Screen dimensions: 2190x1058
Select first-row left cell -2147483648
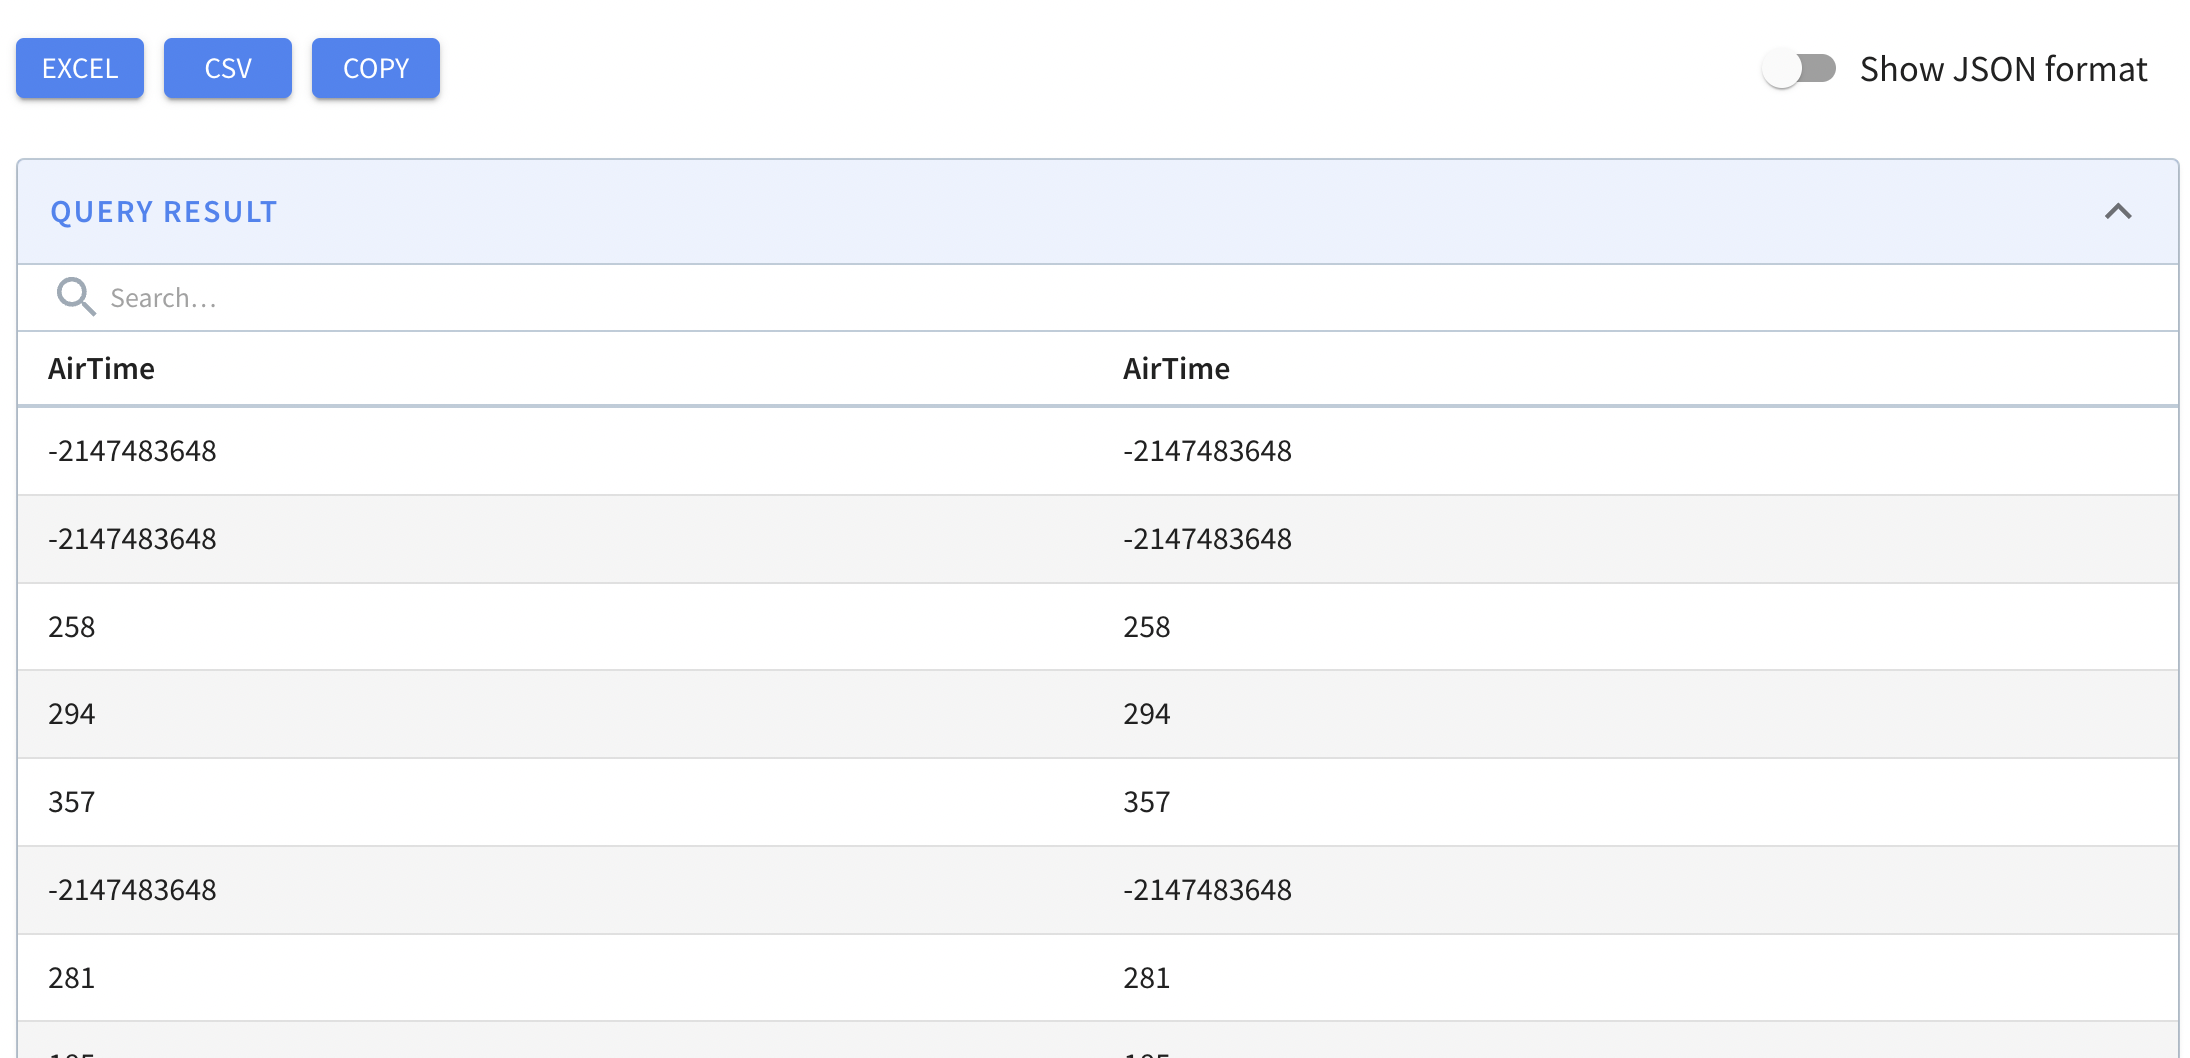click(x=132, y=451)
